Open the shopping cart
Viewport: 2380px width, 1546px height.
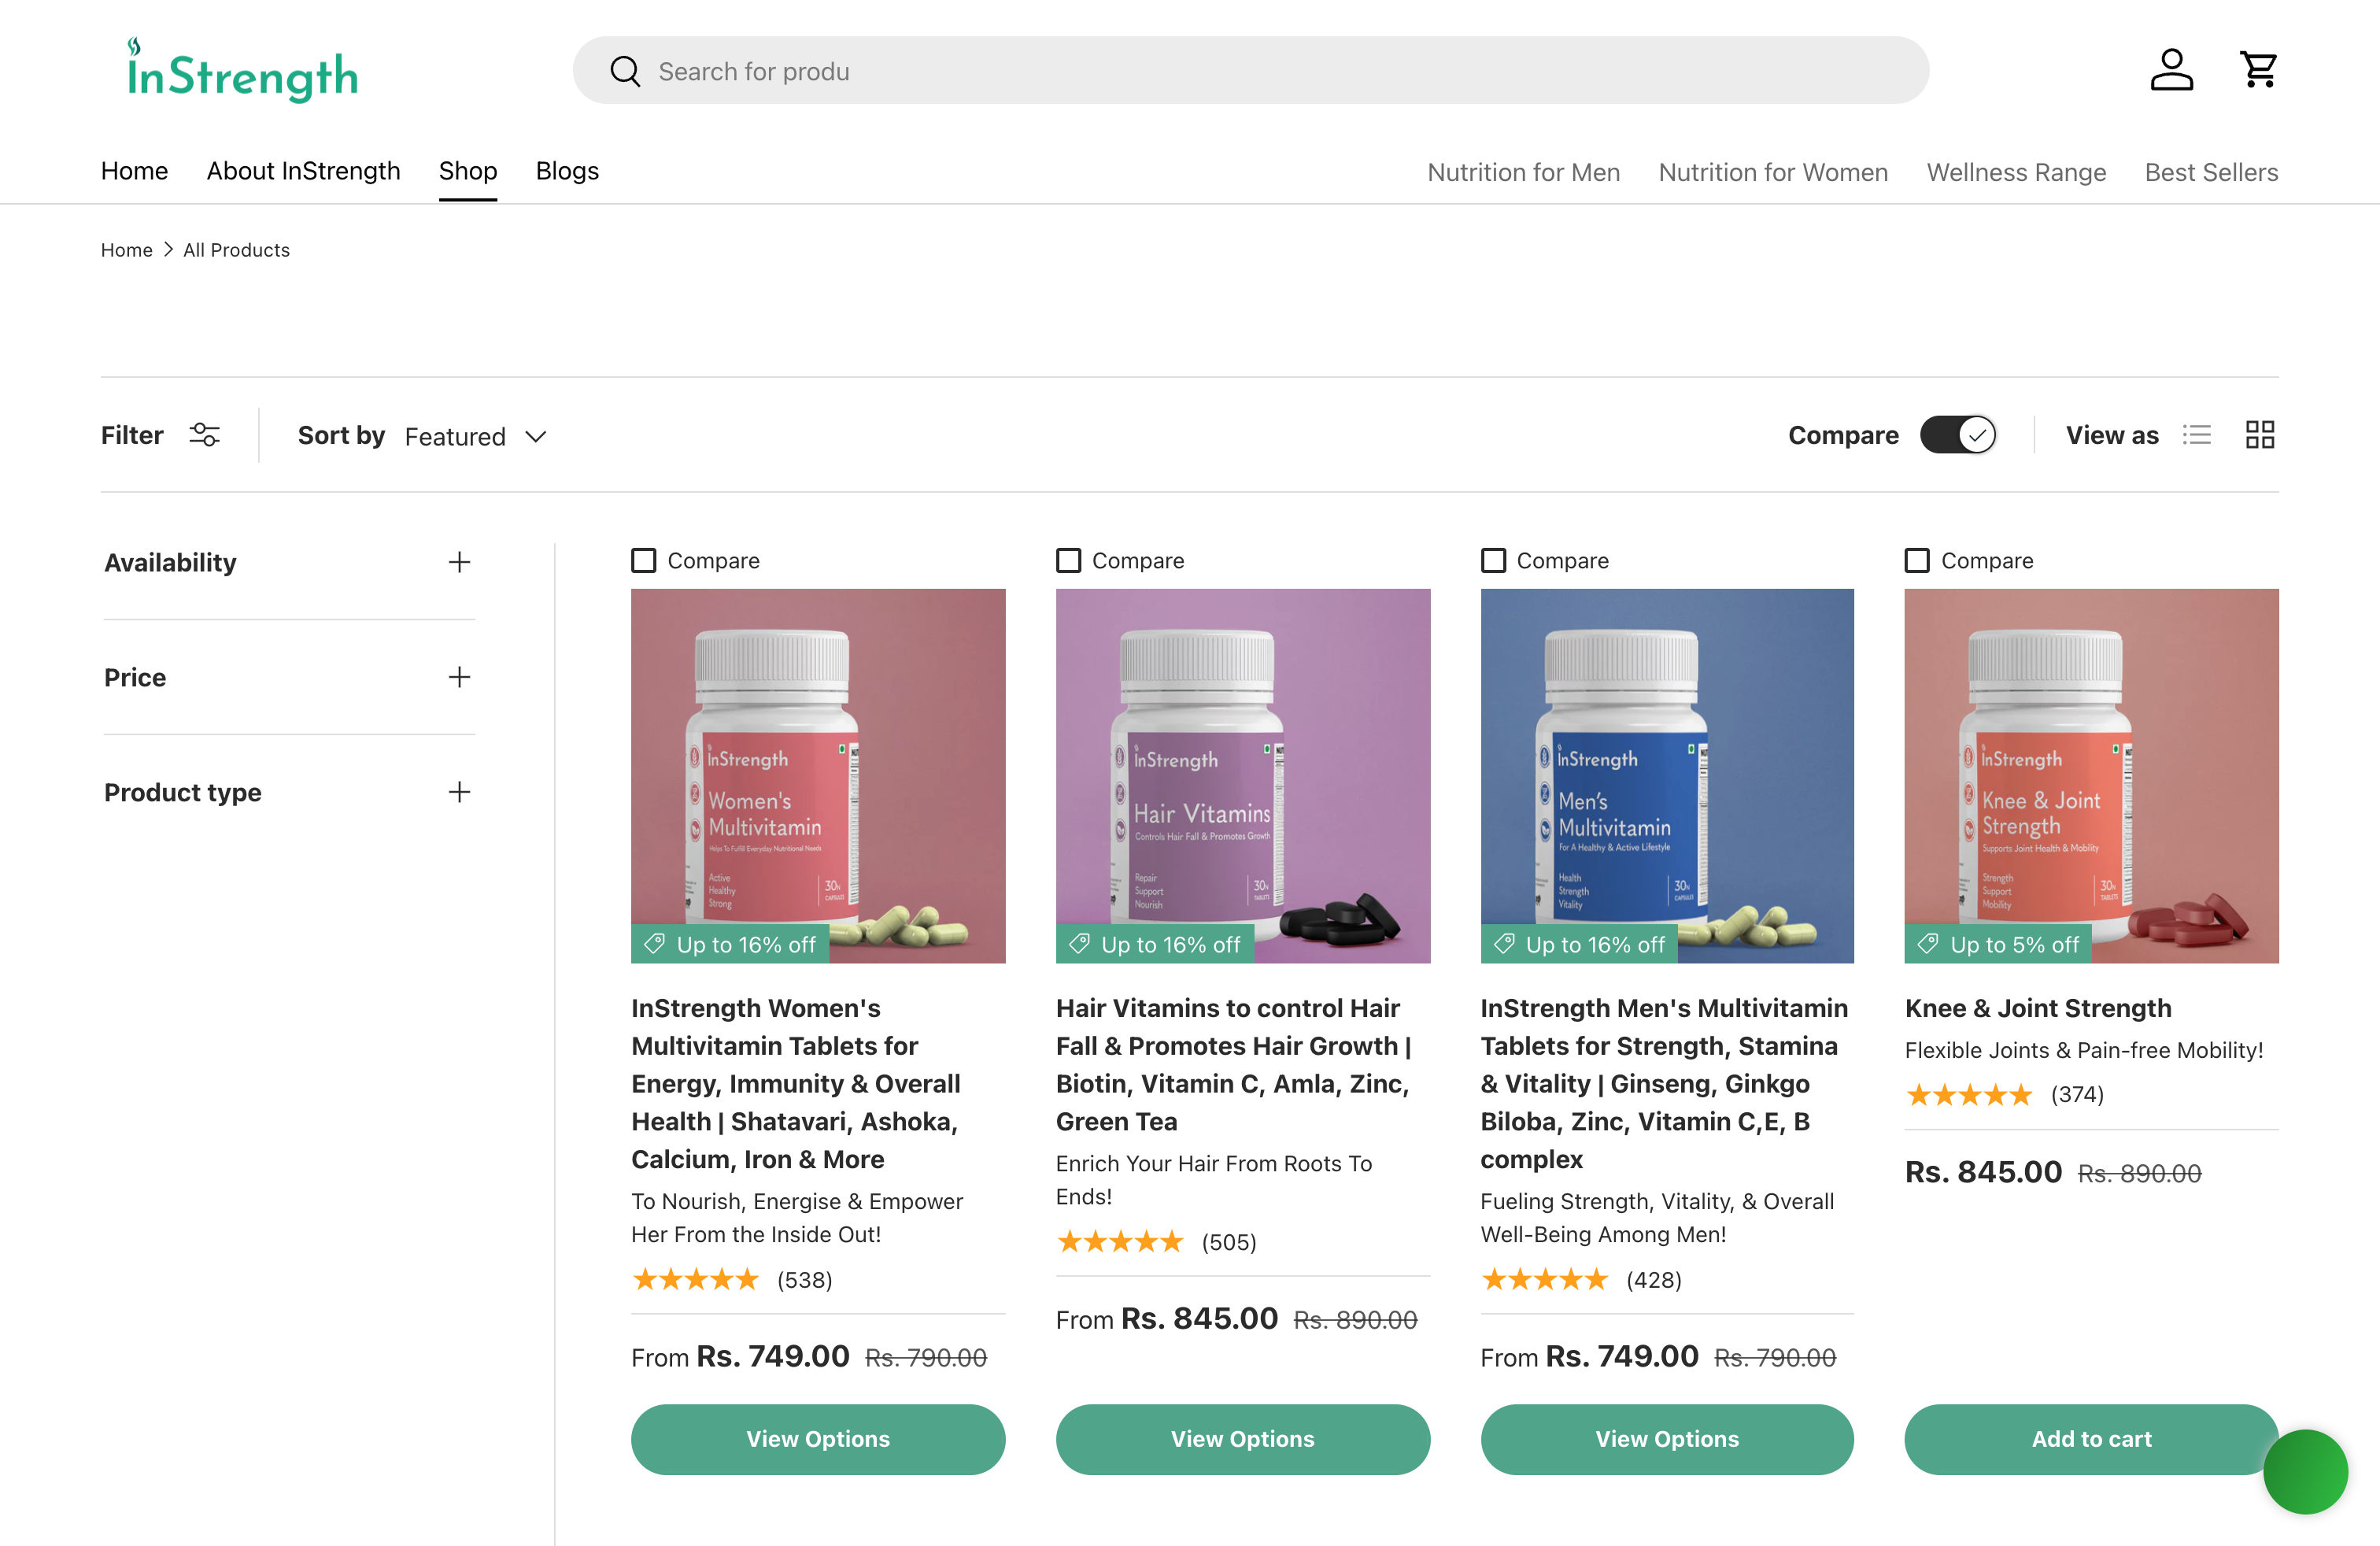2258,68
